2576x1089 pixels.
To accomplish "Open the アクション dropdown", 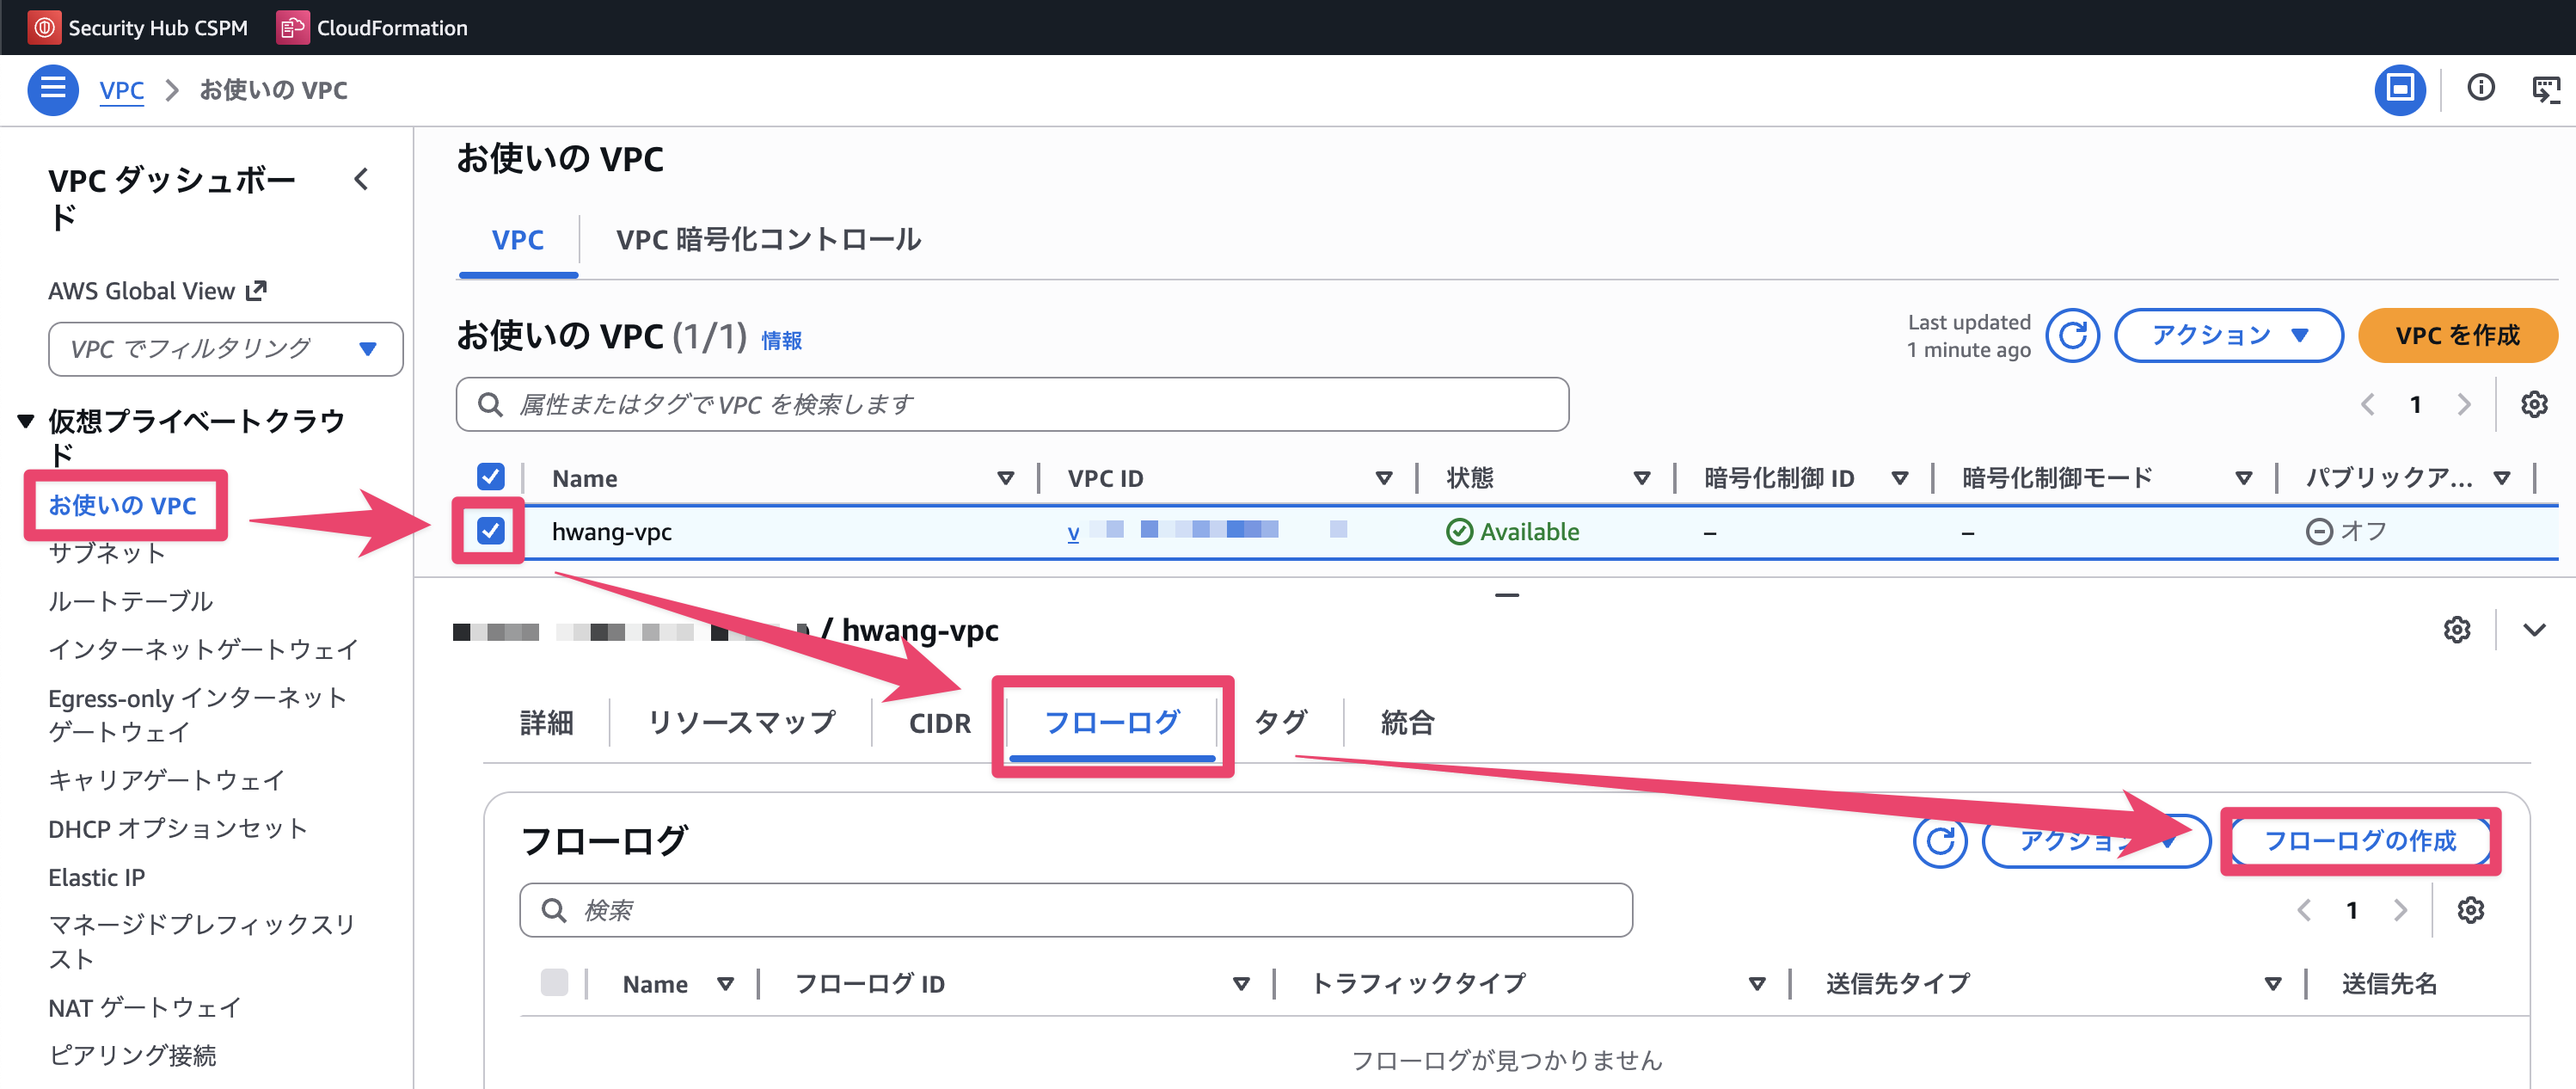I will click(2227, 335).
